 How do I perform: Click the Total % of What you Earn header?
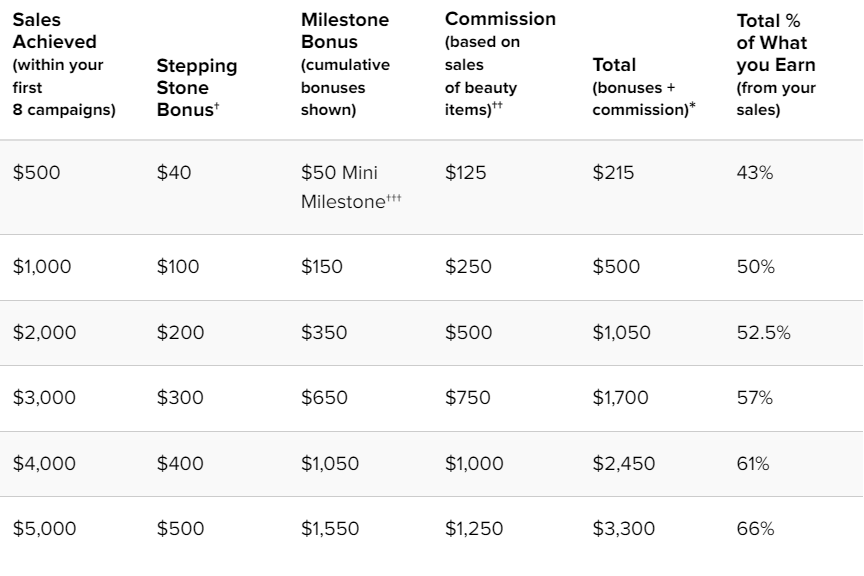pyautogui.click(x=777, y=65)
